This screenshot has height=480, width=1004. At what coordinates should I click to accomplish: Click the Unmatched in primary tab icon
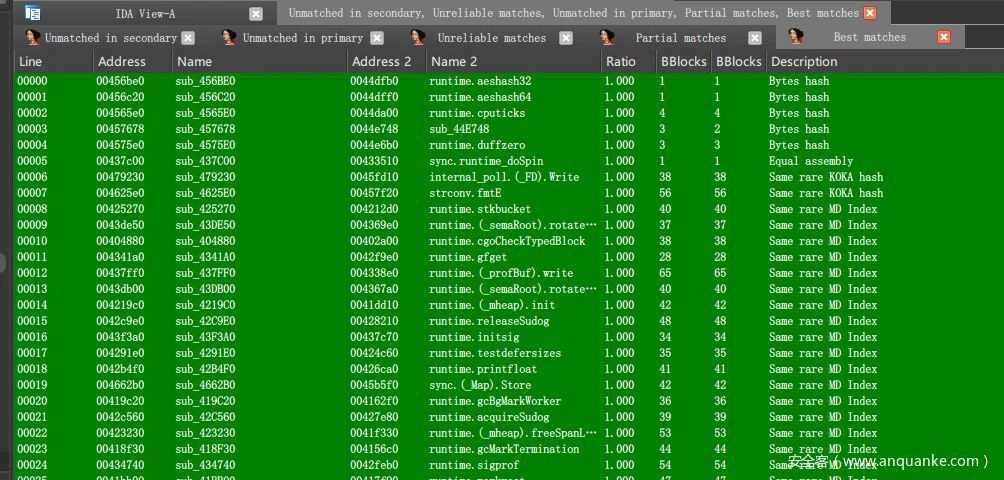229,37
